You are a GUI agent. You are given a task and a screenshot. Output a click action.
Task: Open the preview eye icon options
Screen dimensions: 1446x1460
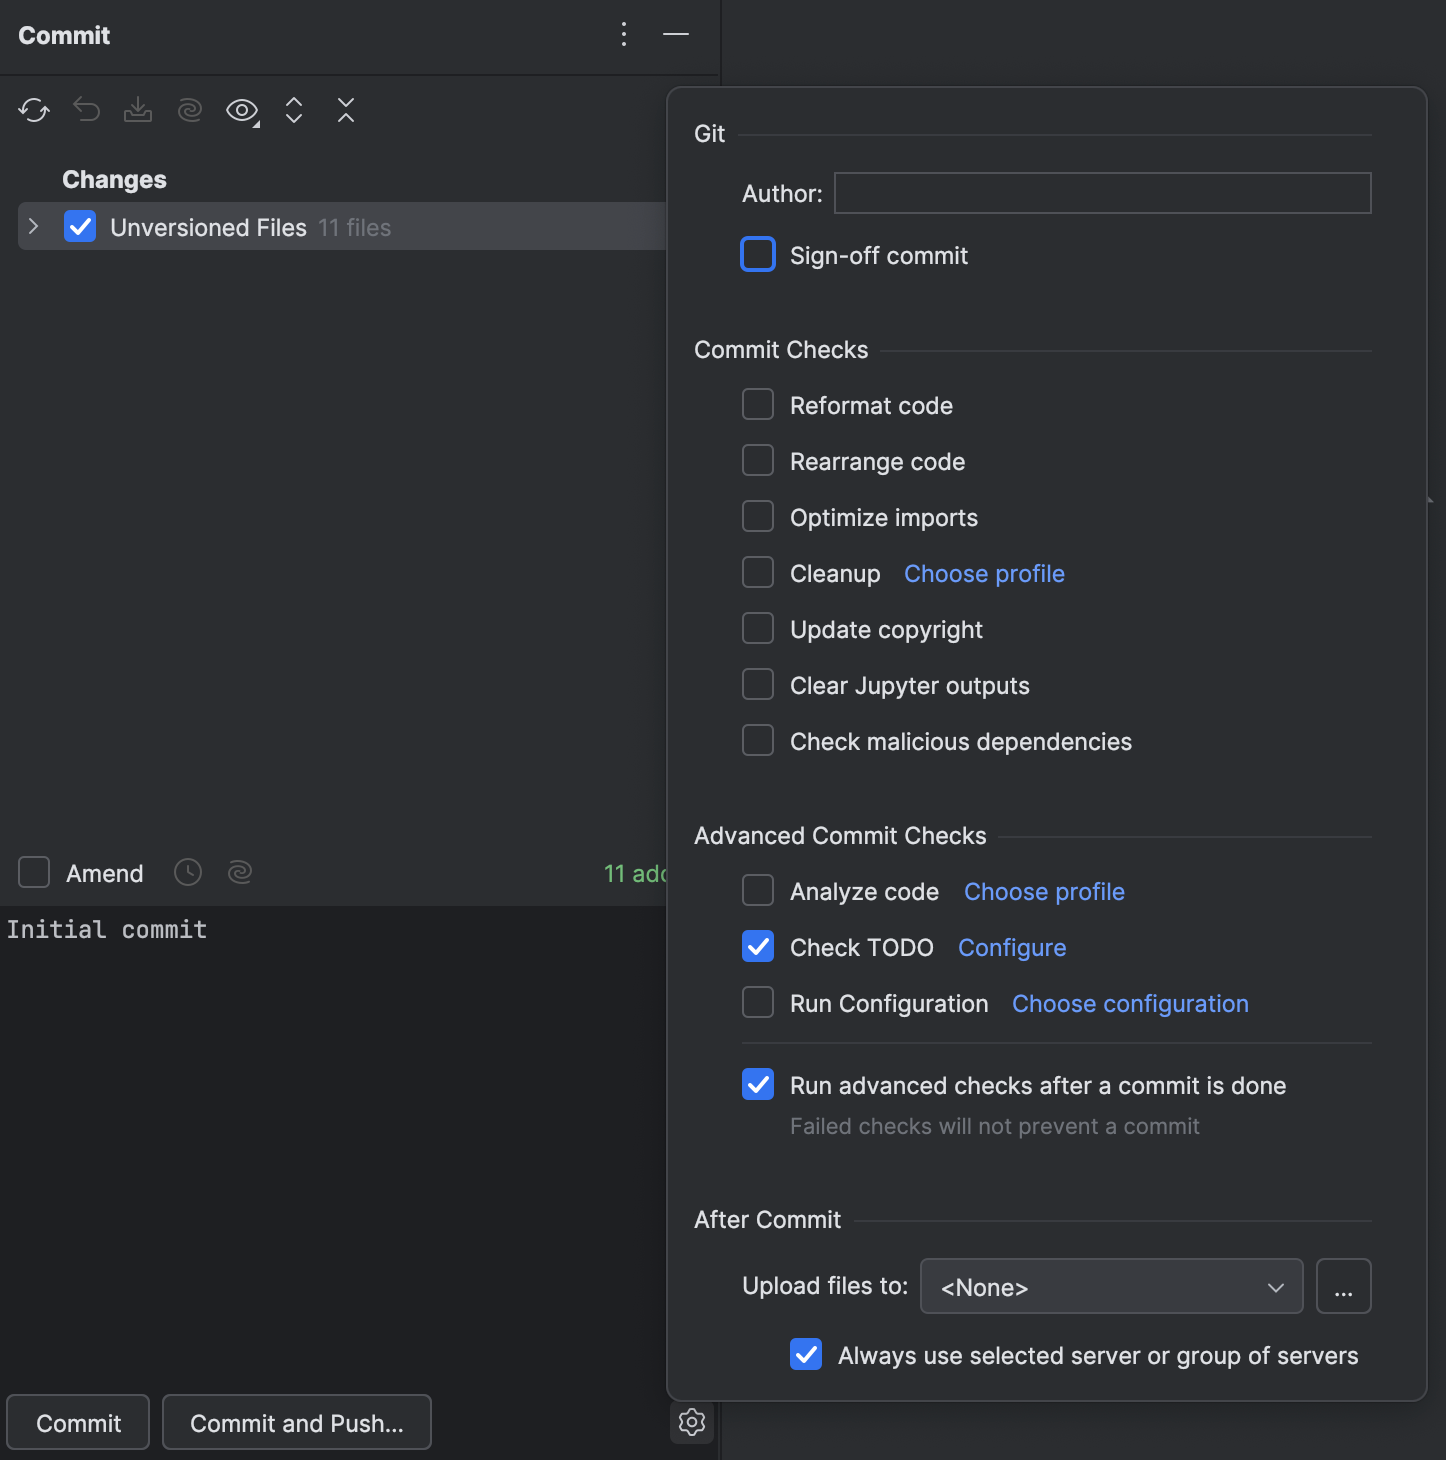point(242,110)
